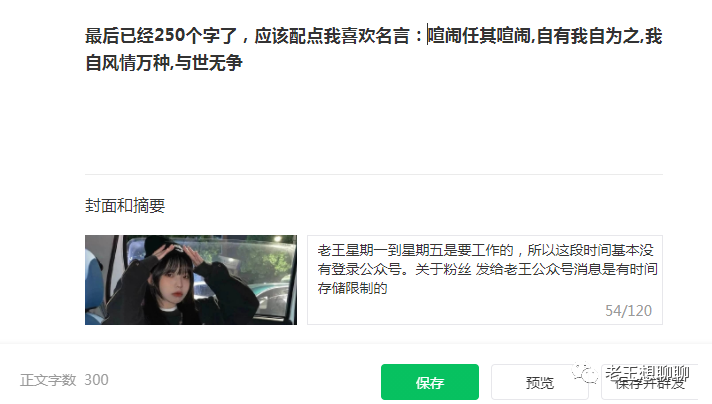
Task: Click the summary text line starting 老王星期一
Action: pyautogui.click(x=485, y=250)
